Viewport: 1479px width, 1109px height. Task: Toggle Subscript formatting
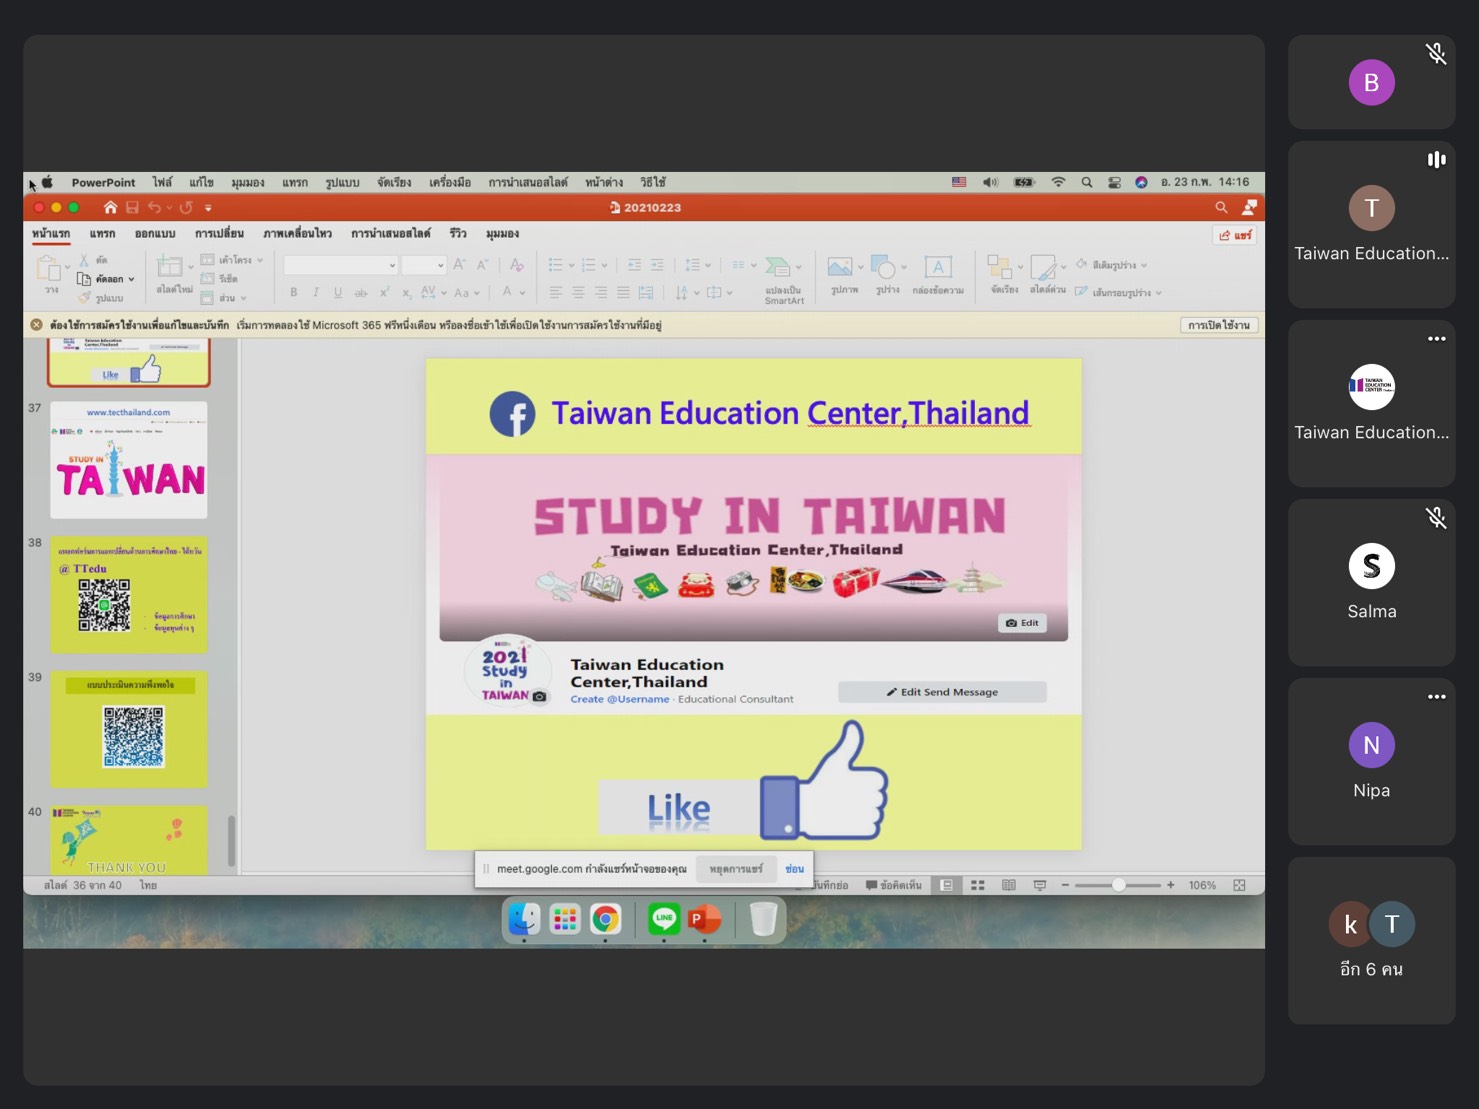tap(406, 293)
